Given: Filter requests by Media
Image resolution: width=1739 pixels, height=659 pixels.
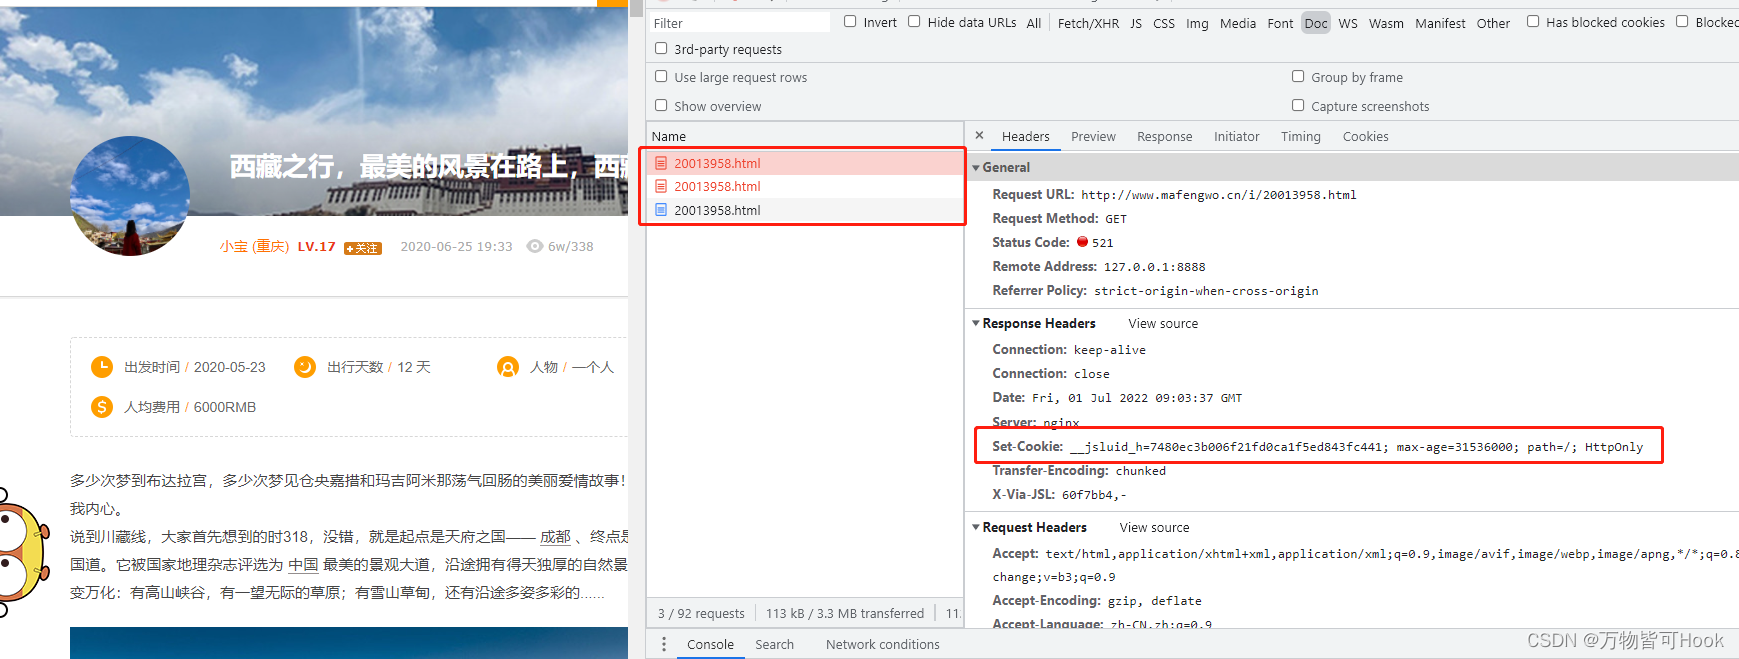Looking at the screenshot, I should 1238,23.
